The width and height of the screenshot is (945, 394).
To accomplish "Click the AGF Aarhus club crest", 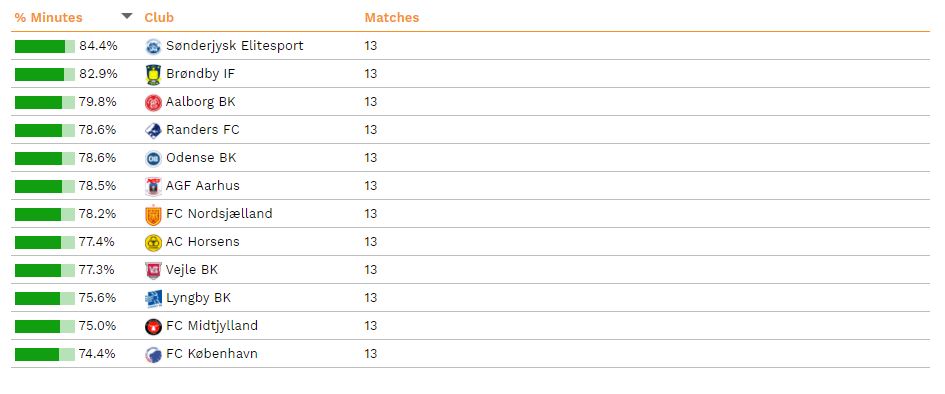I will click(x=153, y=186).
